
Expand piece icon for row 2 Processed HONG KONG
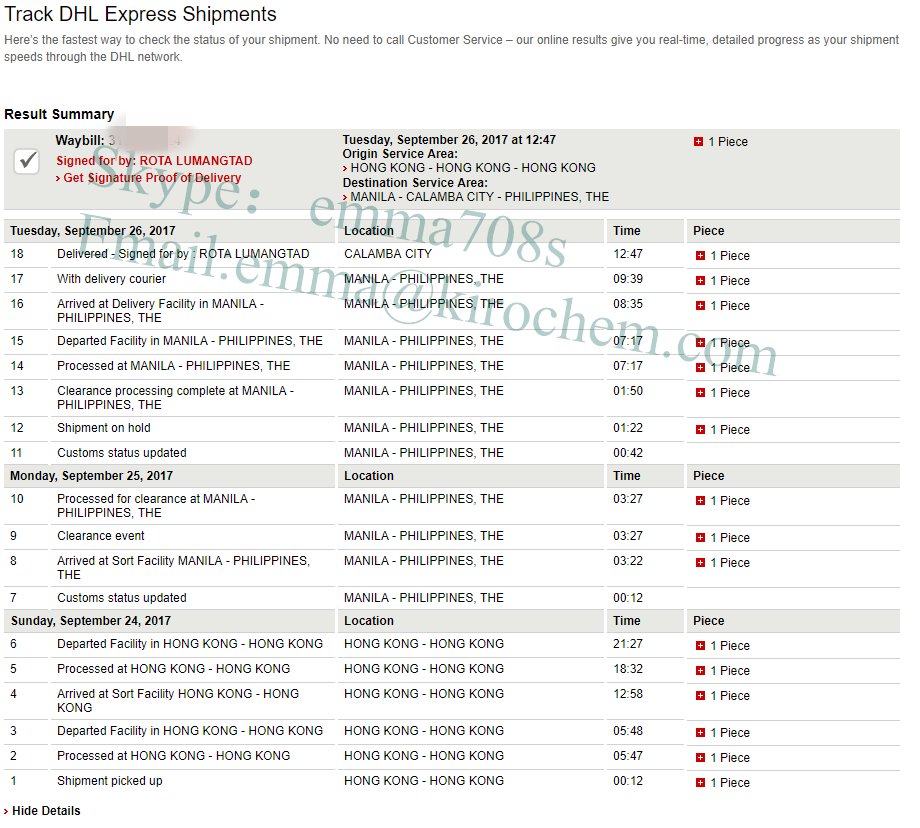coord(700,758)
